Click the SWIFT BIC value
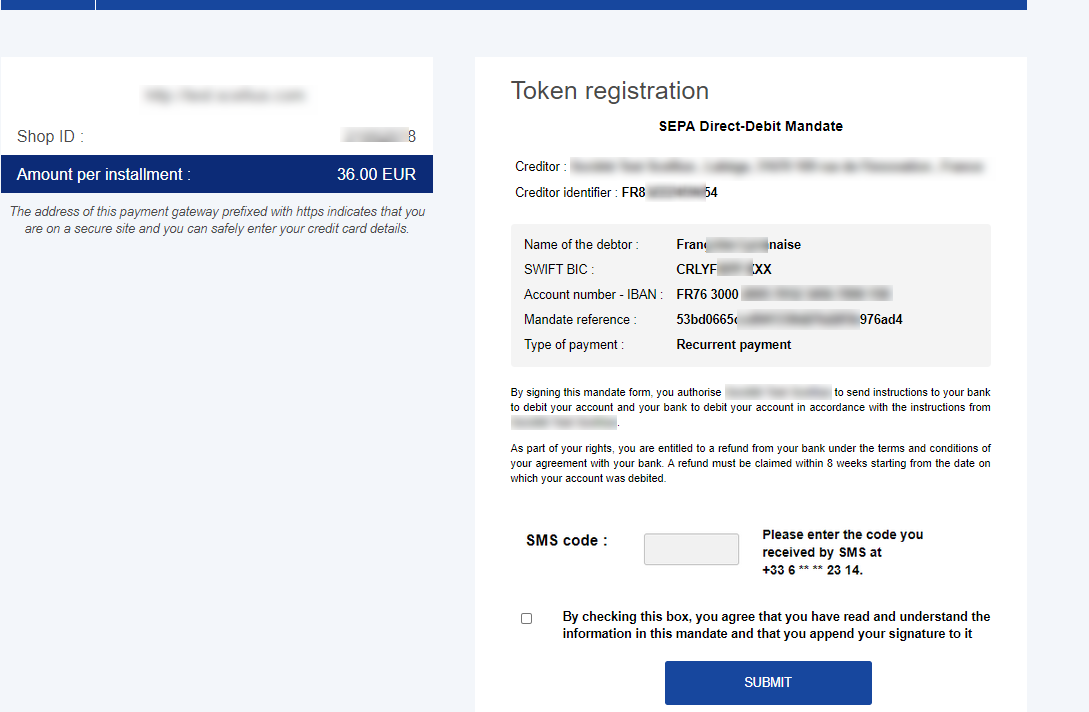Screen dimensions: 1089x712 tap(724, 270)
